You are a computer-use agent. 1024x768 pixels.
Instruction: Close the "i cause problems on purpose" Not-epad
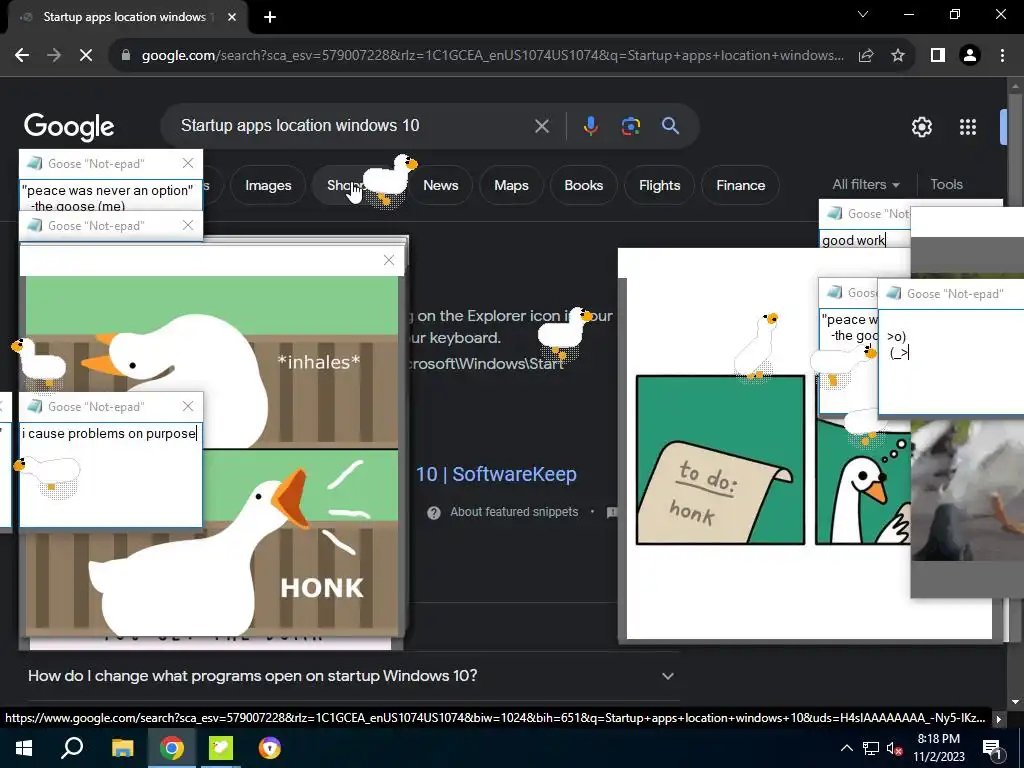[188, 406]
